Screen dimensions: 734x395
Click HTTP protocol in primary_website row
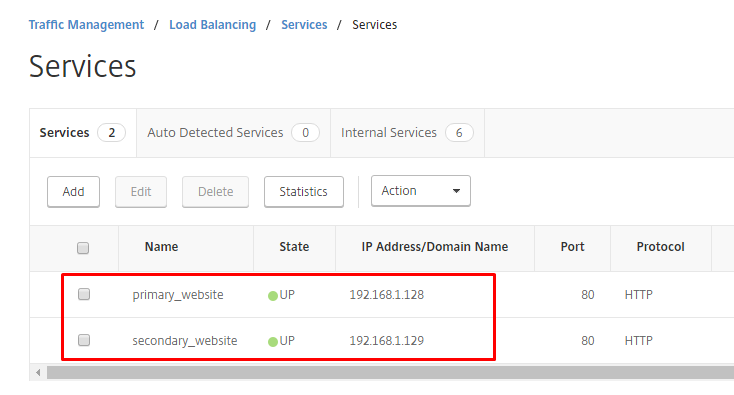[639, 295]
